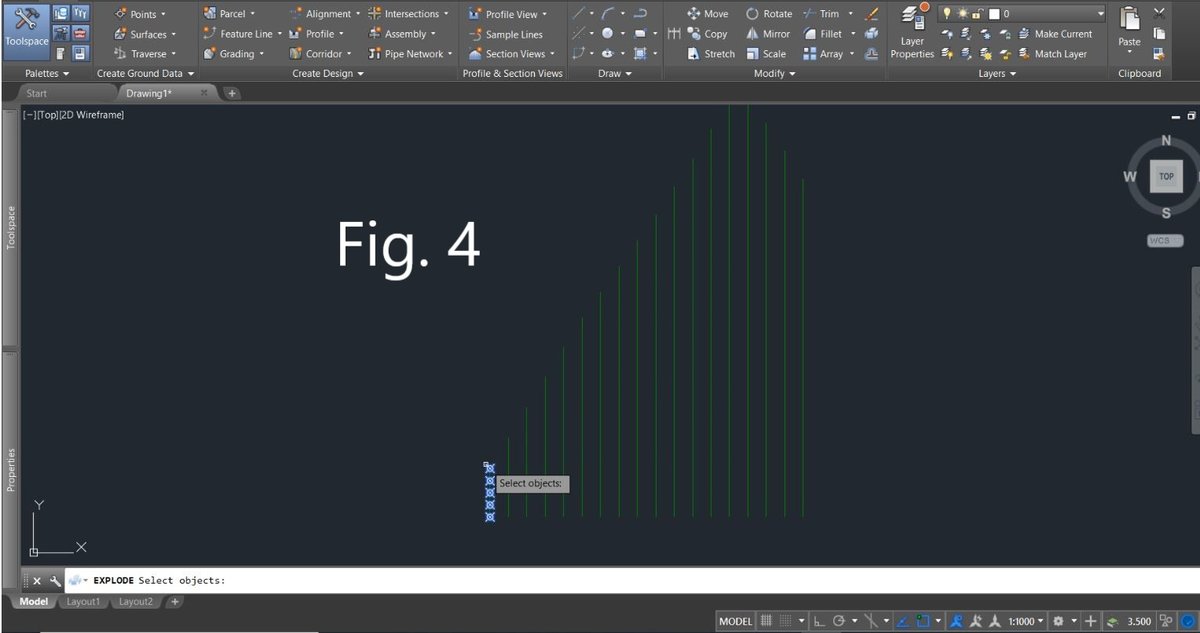
Task: Expand the Layers panel
Action: [x=997, y=74]
